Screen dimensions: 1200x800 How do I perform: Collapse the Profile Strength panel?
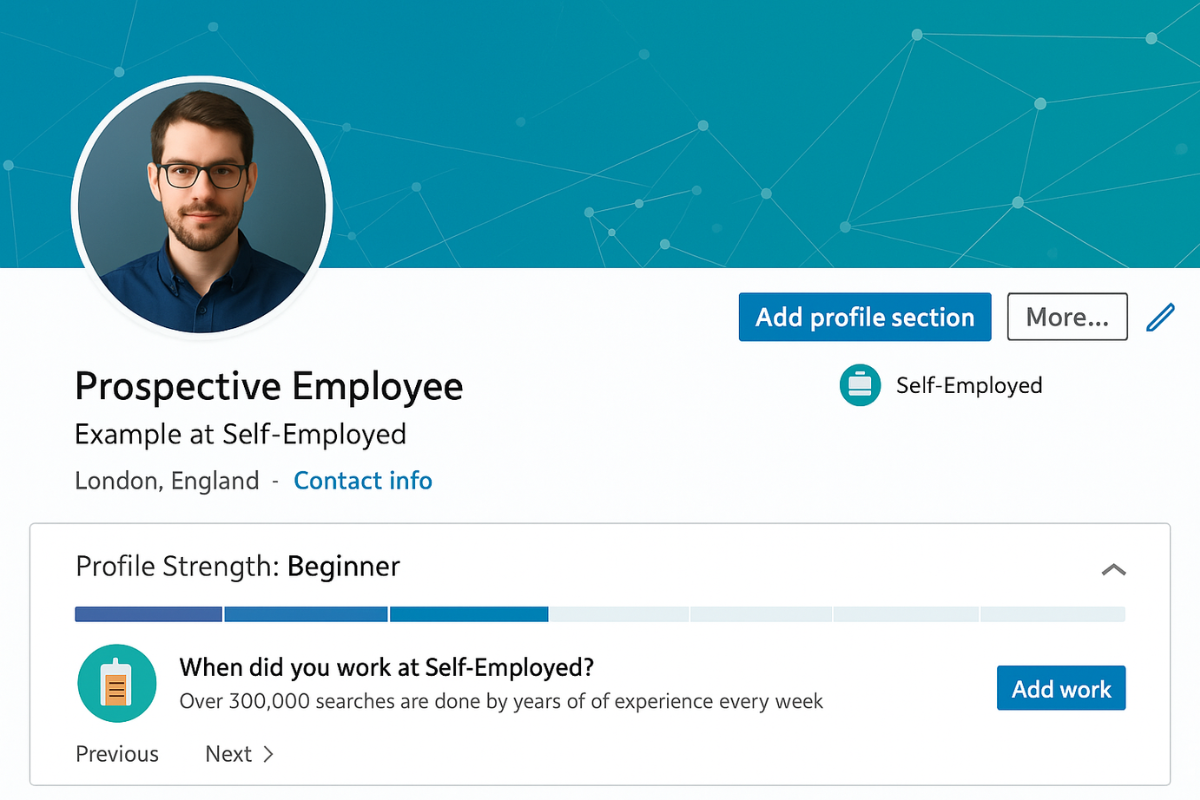pos(1113,568)
